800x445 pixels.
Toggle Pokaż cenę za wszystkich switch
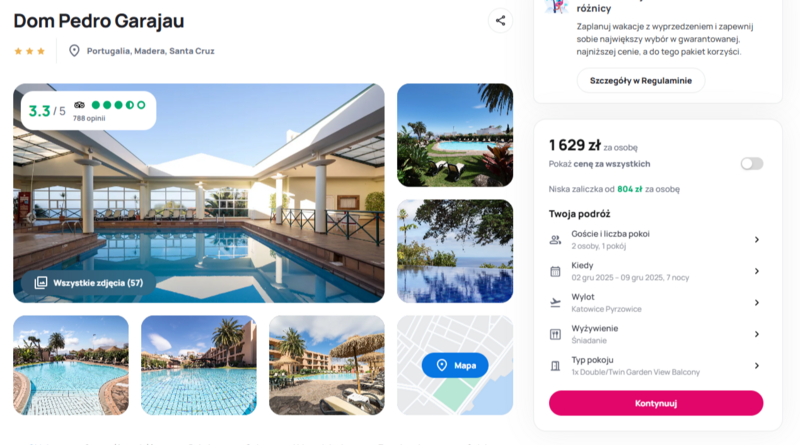click(752, 164)
